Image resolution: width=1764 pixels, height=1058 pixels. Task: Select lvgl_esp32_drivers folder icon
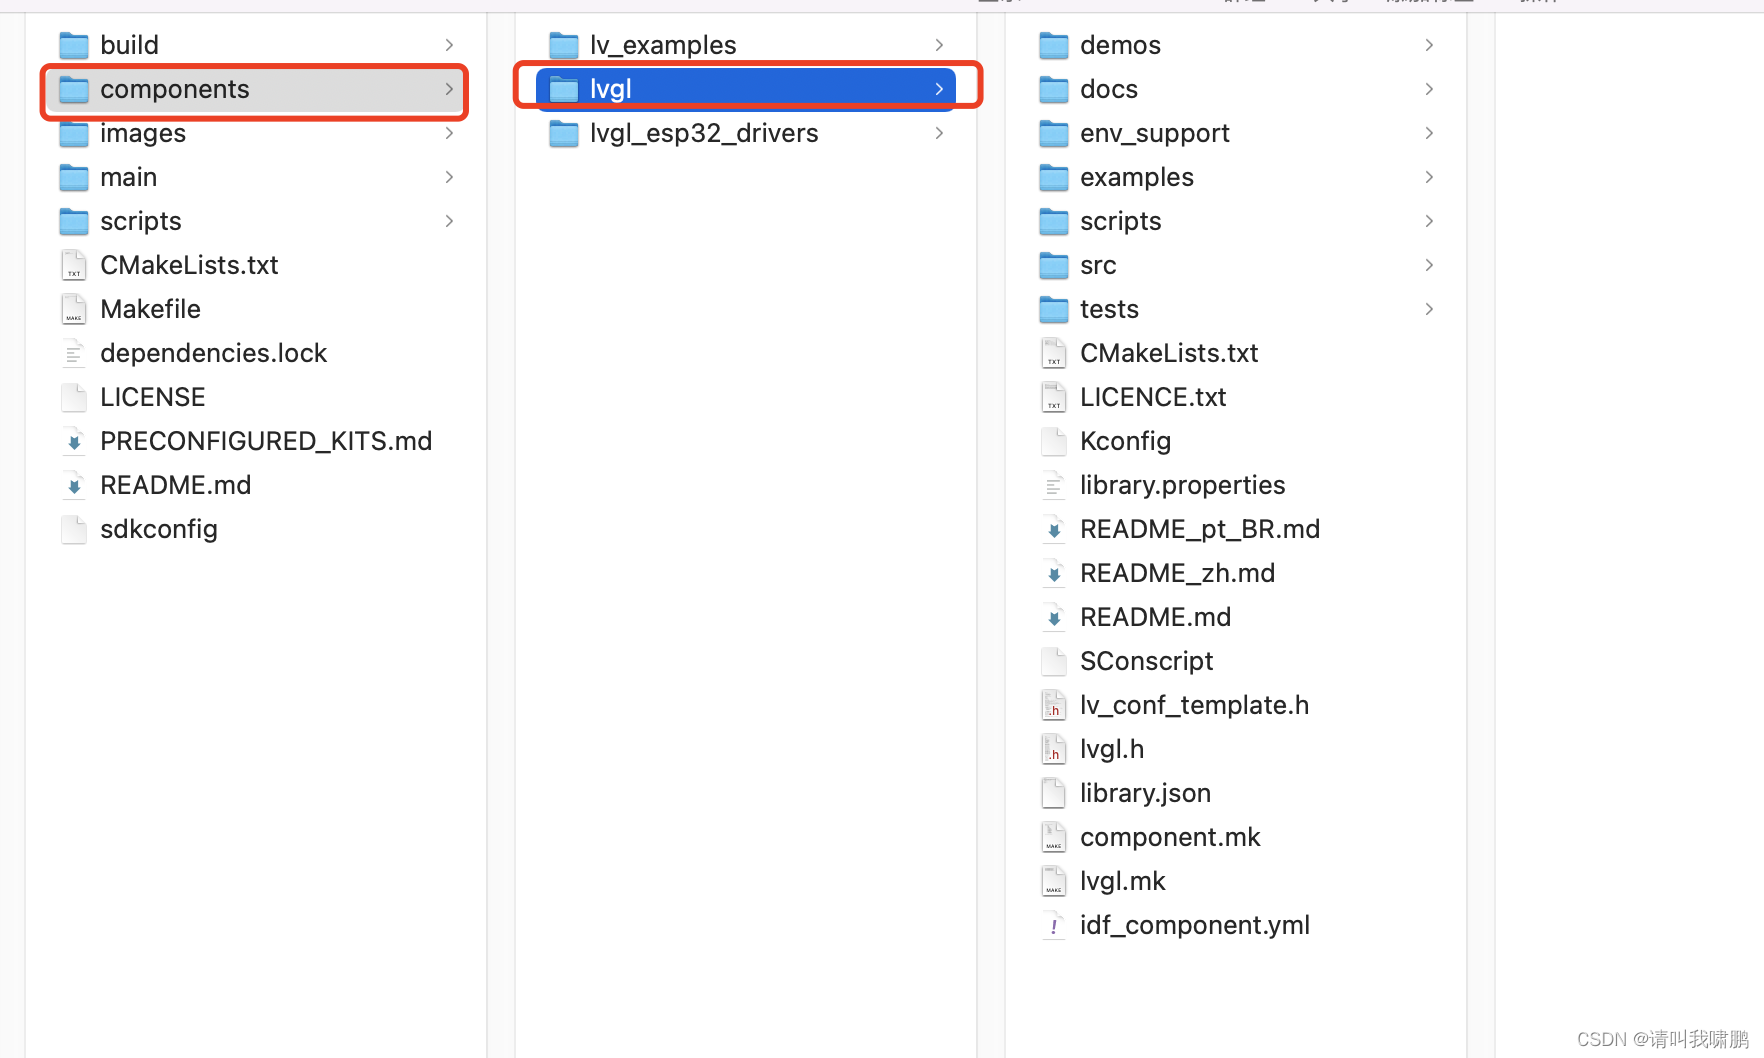click(x=564, y=133)
